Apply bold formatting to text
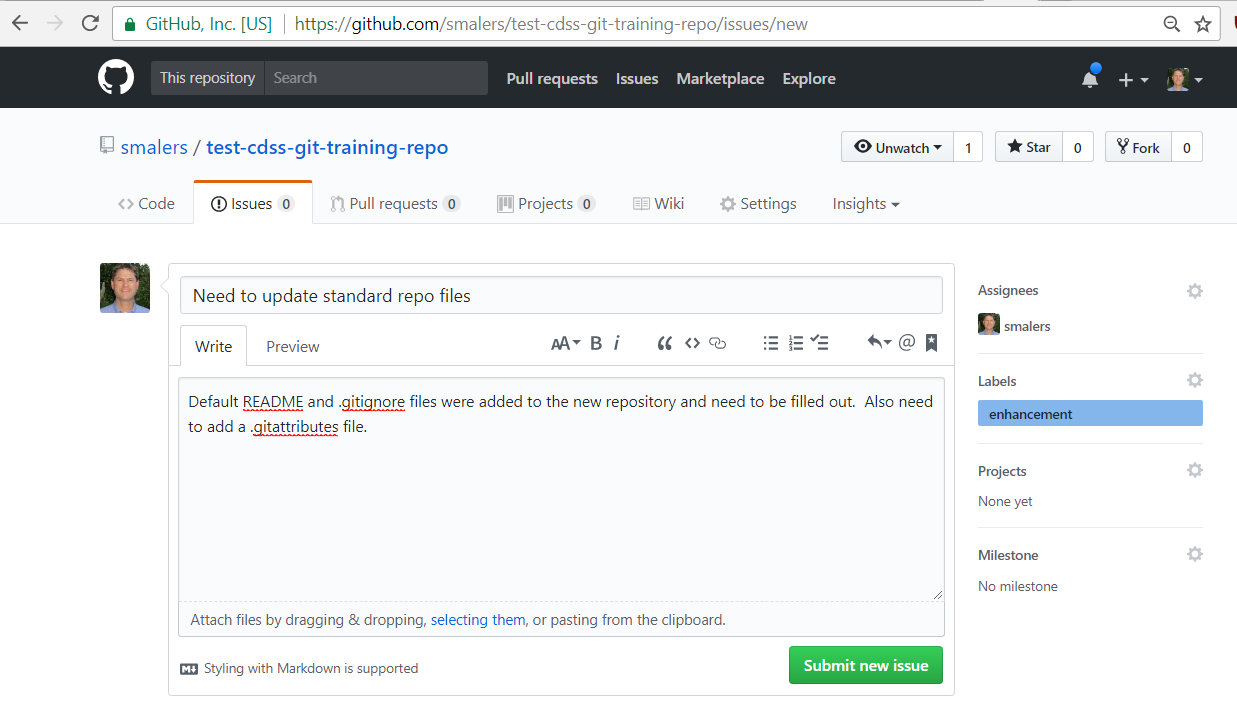The image size is (1237, 705). [596, 343]
